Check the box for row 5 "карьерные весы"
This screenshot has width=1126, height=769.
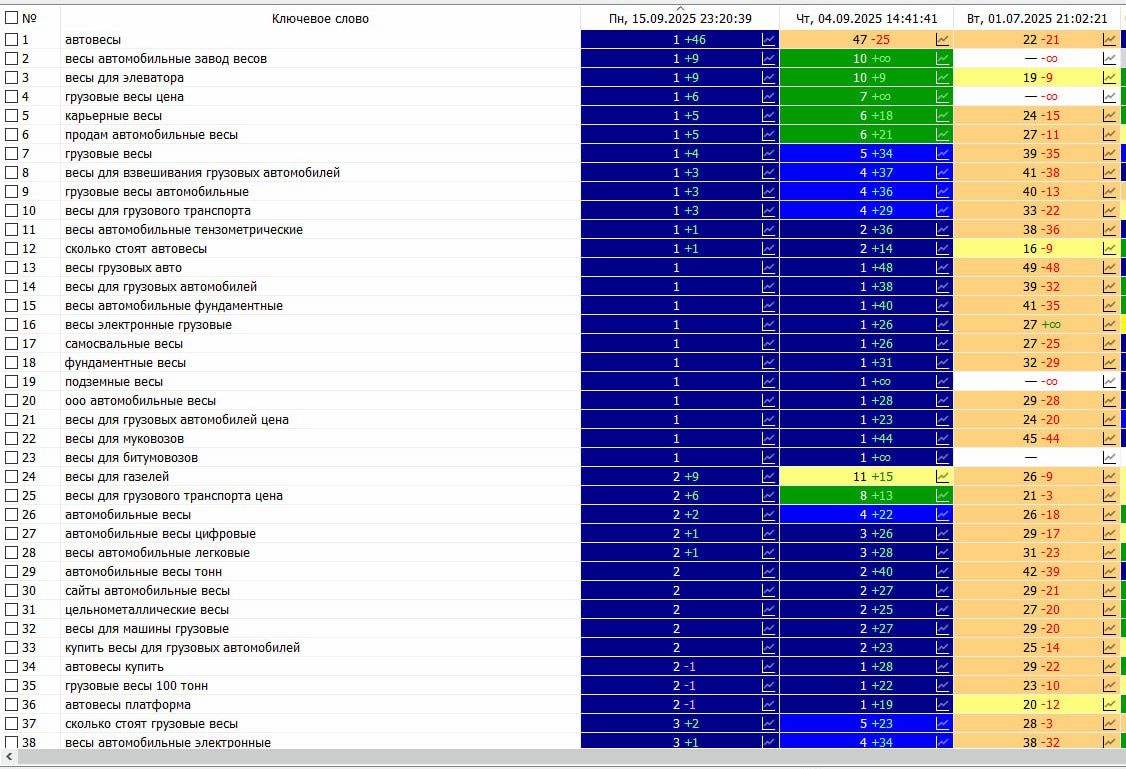point(12,116)
